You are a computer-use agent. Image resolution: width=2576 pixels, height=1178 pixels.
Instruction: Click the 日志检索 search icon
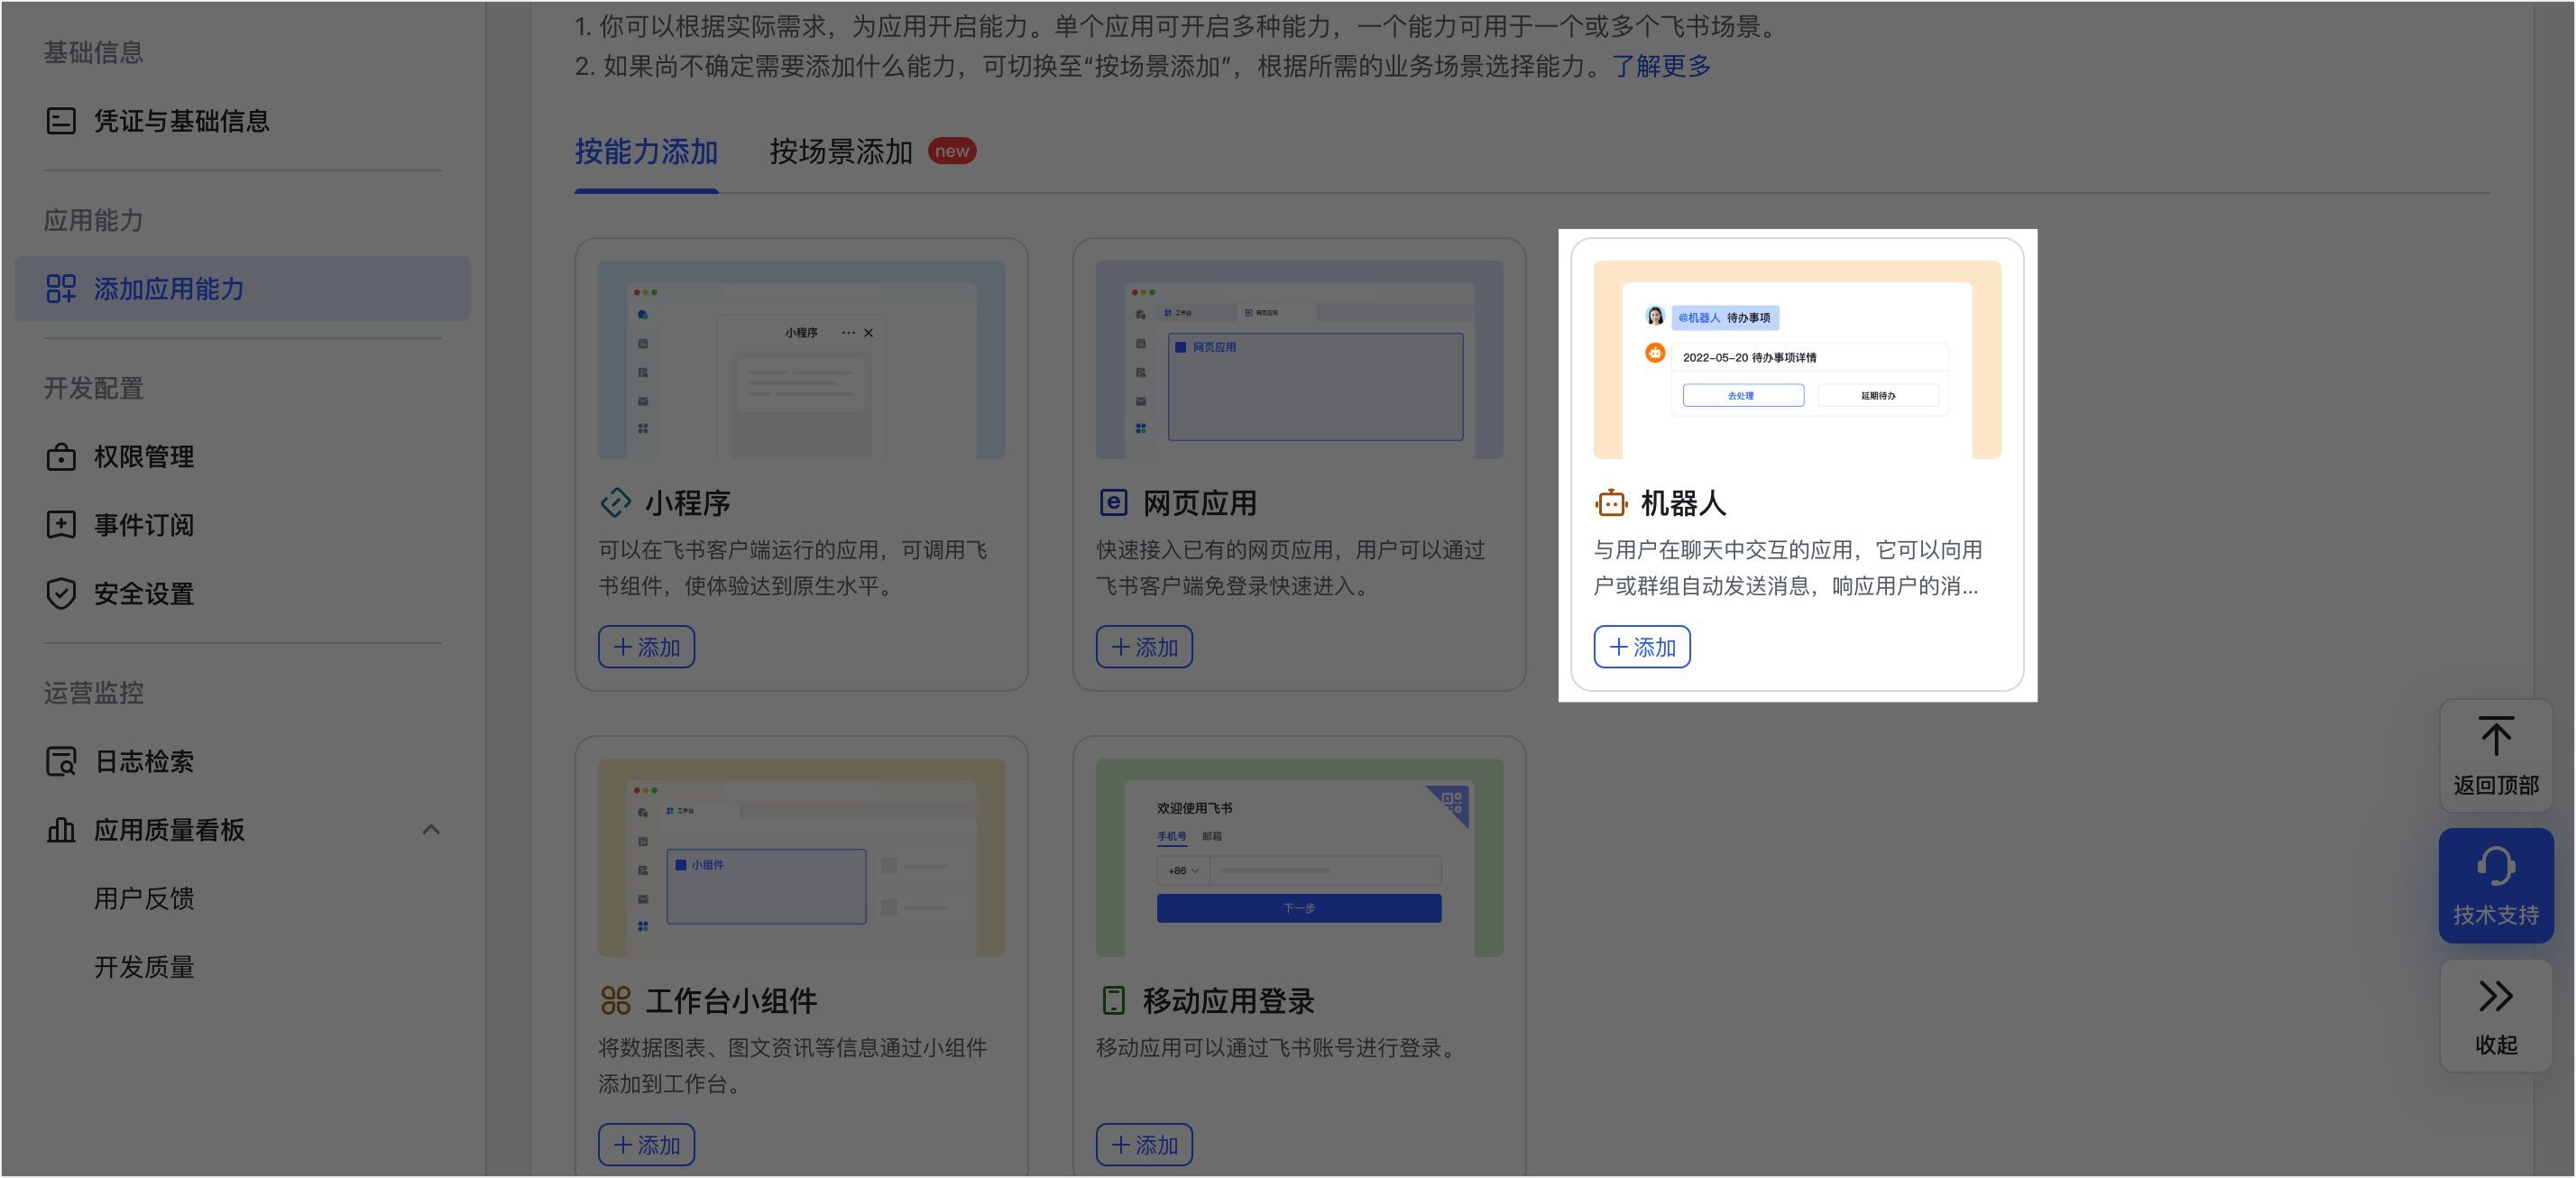tap(61, 761)
